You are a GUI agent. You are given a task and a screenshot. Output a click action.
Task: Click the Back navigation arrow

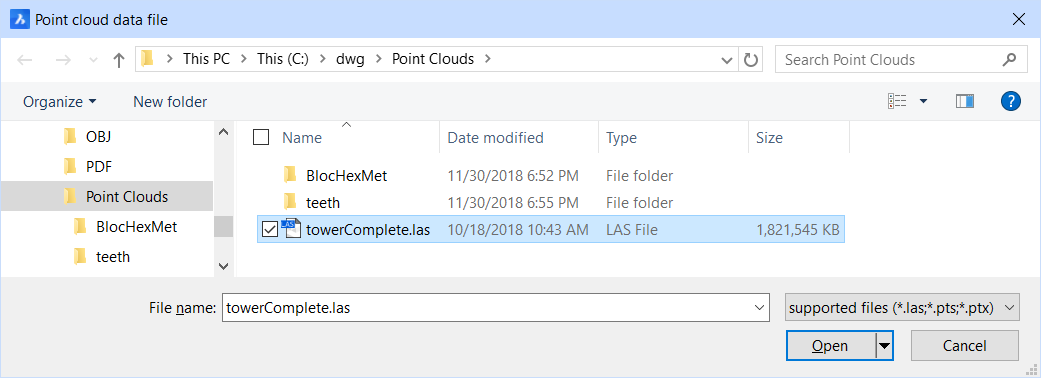pyautogui.click(x=25, y=60)
